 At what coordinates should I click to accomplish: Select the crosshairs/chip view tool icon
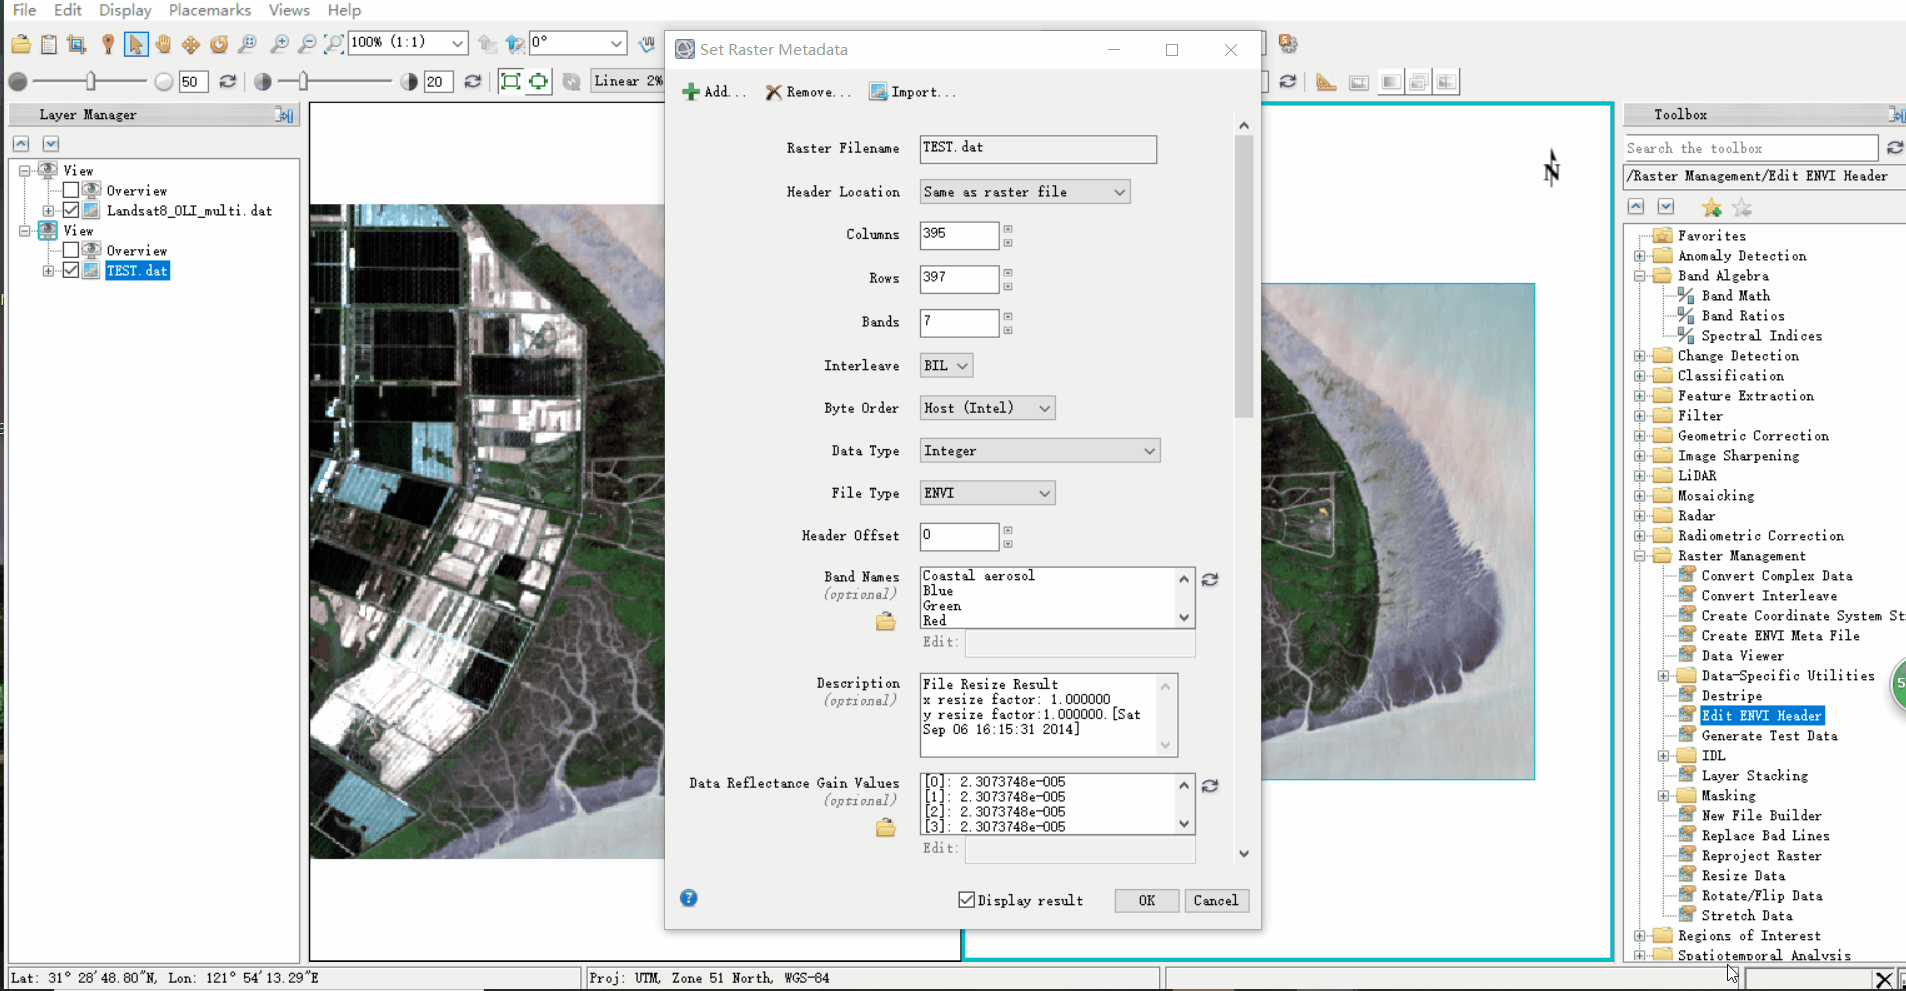pyautogui.click(x=77, y=44)
